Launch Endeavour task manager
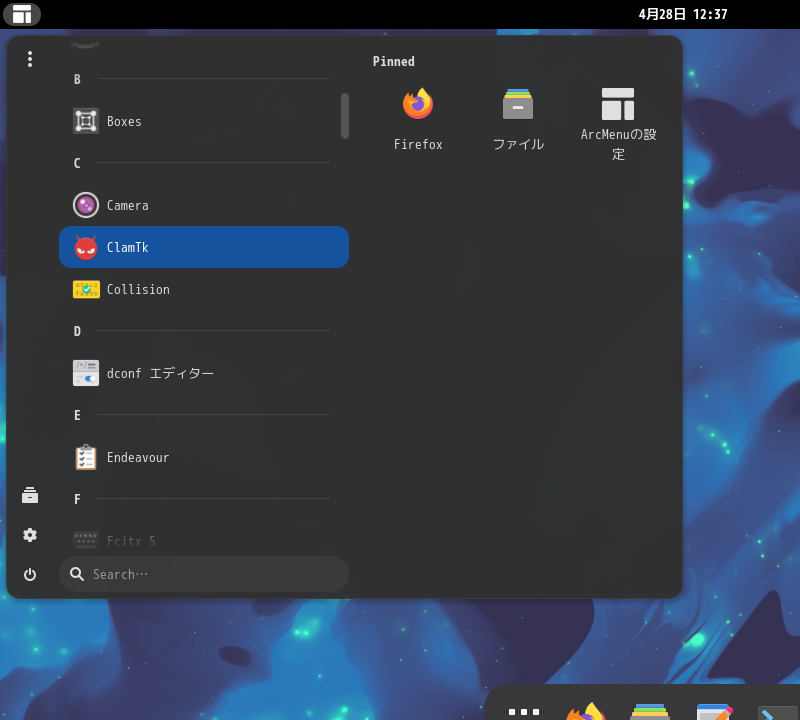 coord(204,457)
